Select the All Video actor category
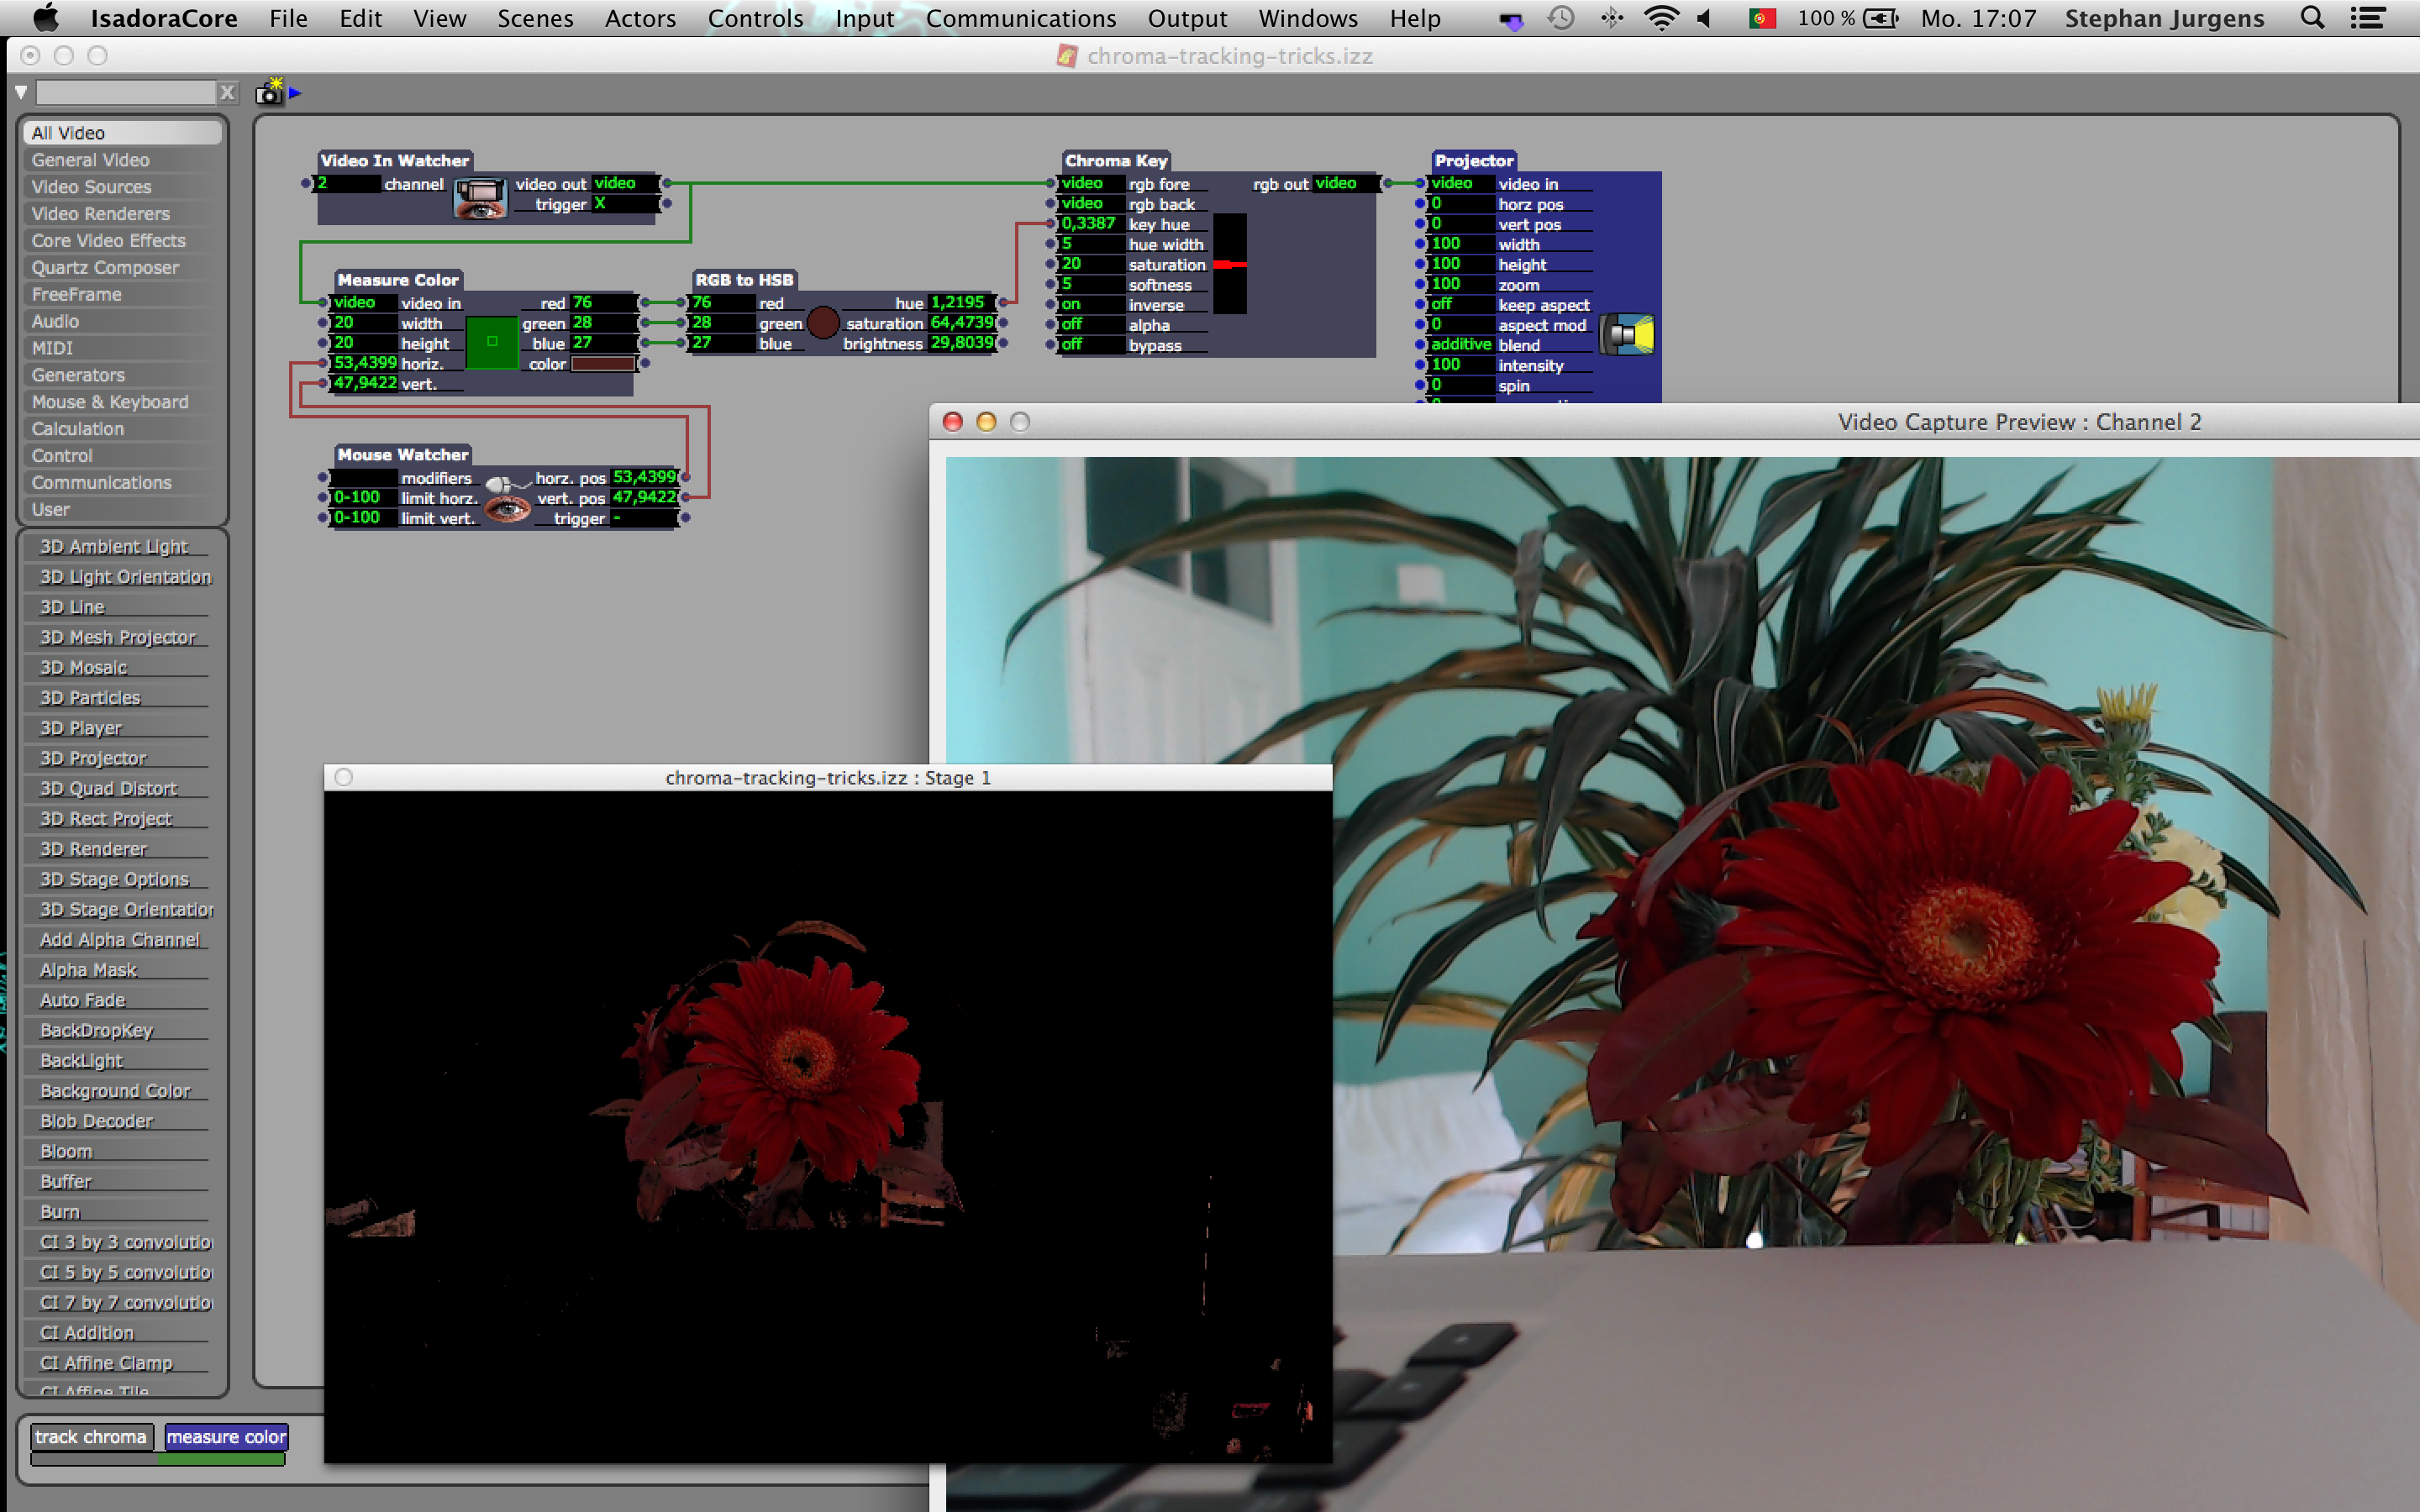Viewport: 2420px width, 1512px height. pos(123,132)
